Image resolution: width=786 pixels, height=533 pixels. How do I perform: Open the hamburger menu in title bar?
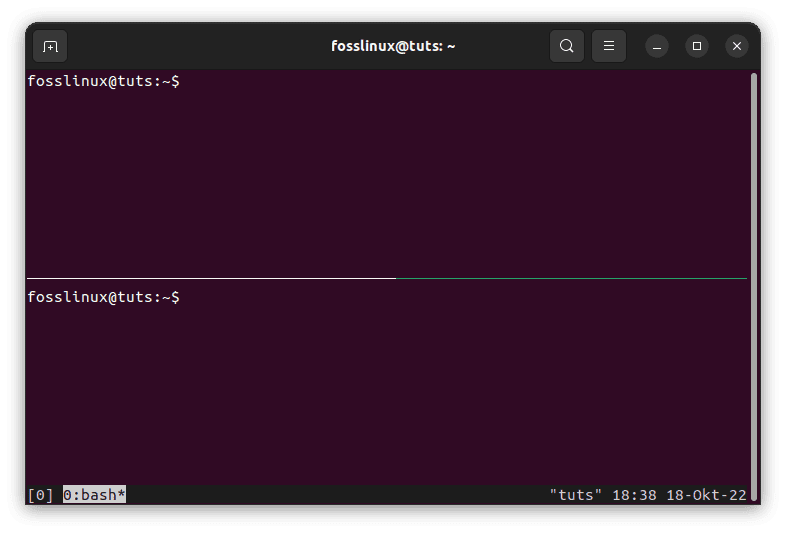pos(609,46)
